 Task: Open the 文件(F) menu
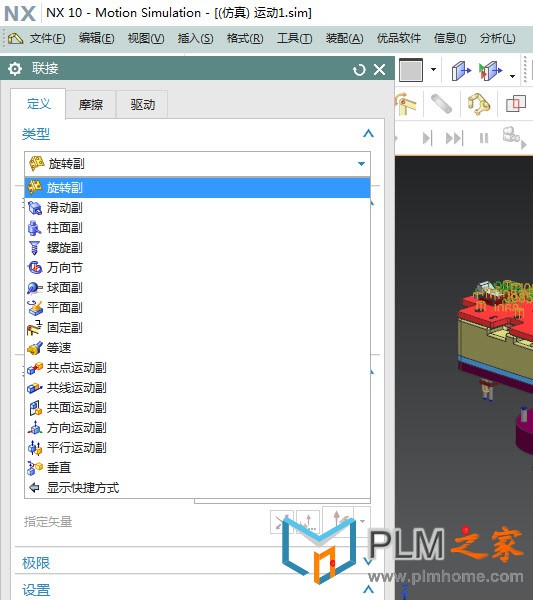tap(48, 38)
